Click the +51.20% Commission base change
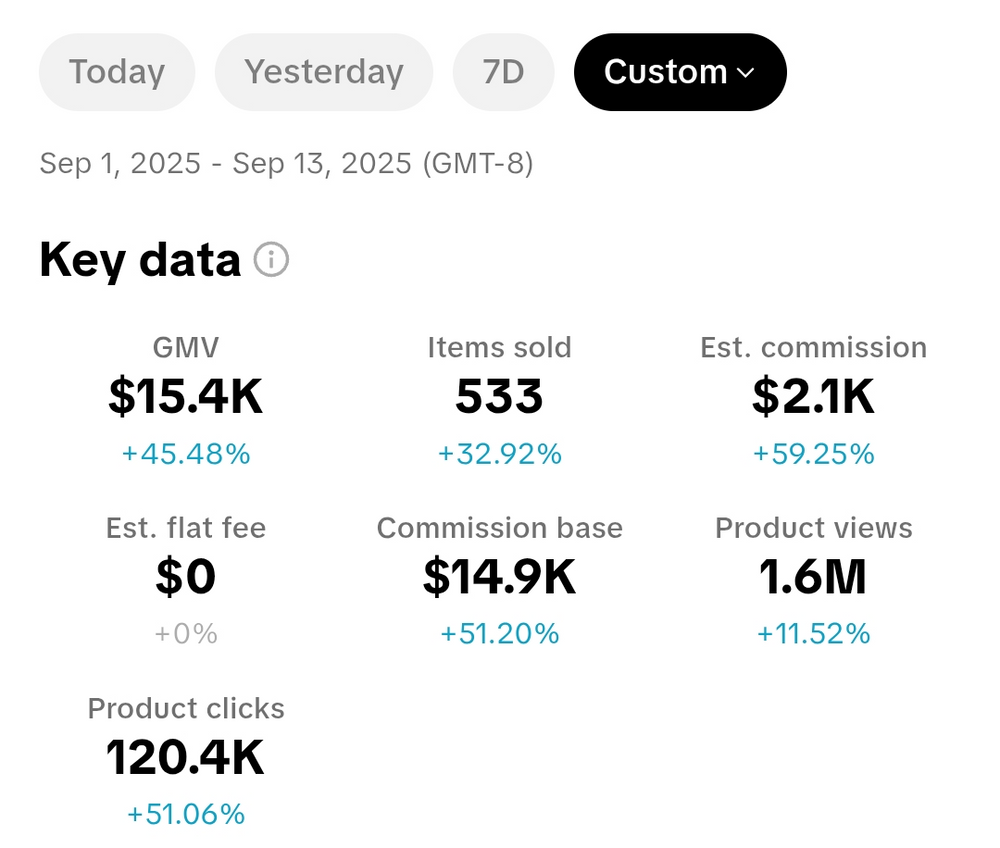Screen dimensions: 1000x848 [499, 634]
